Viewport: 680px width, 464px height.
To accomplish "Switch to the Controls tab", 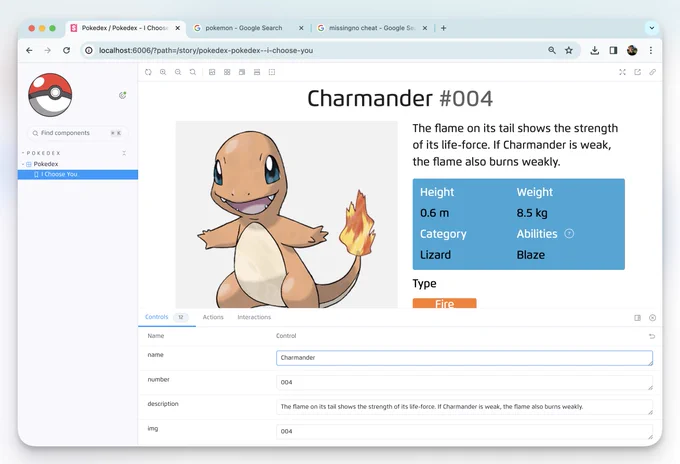I will tap(157, 317).
